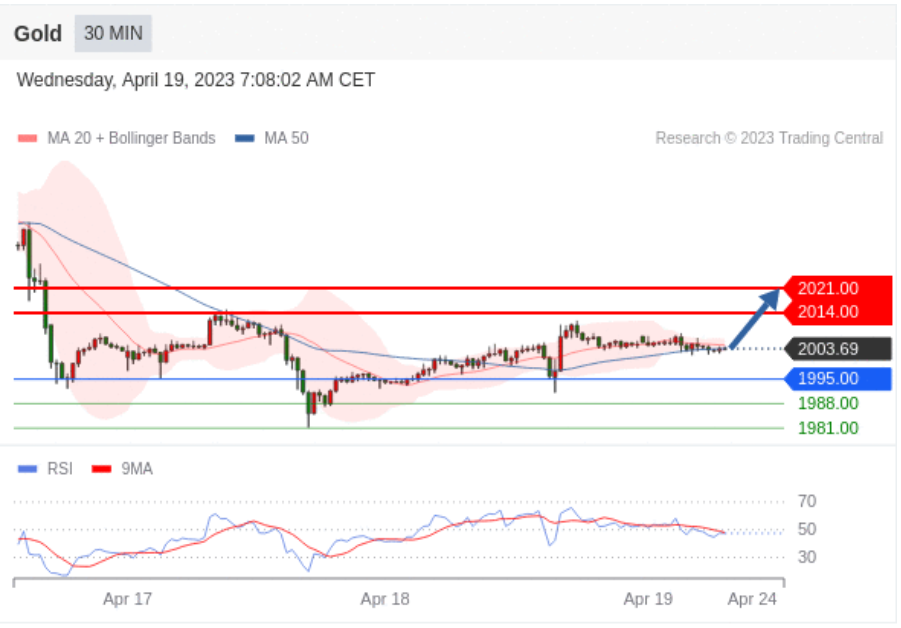Click the Apr 17 date axis label
The width and height of the screenshot is (901, 628).
pyautogui.click(x=128, y=599)
